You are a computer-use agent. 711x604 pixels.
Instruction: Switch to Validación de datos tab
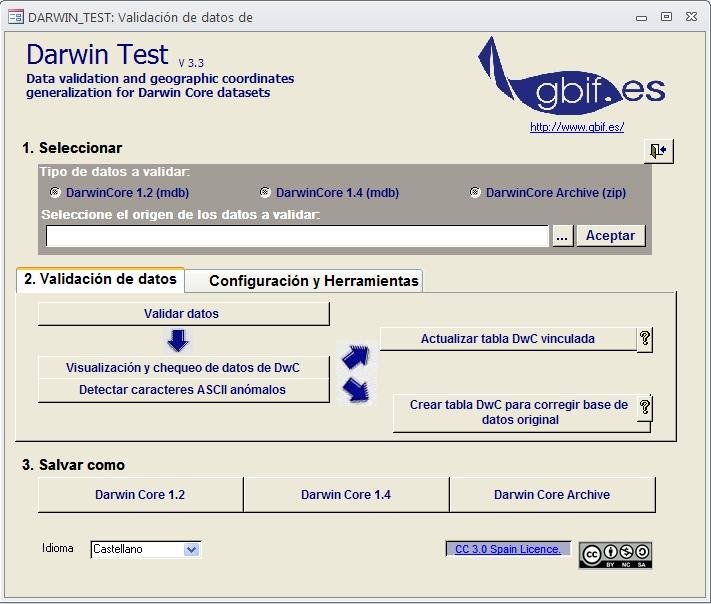tap(100, 279)
